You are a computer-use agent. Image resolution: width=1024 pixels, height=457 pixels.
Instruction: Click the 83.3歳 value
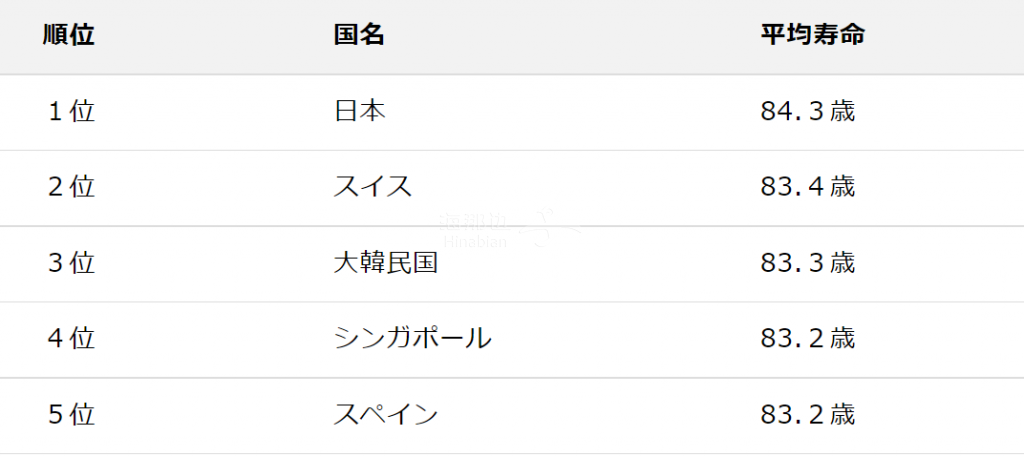point(808,263)
